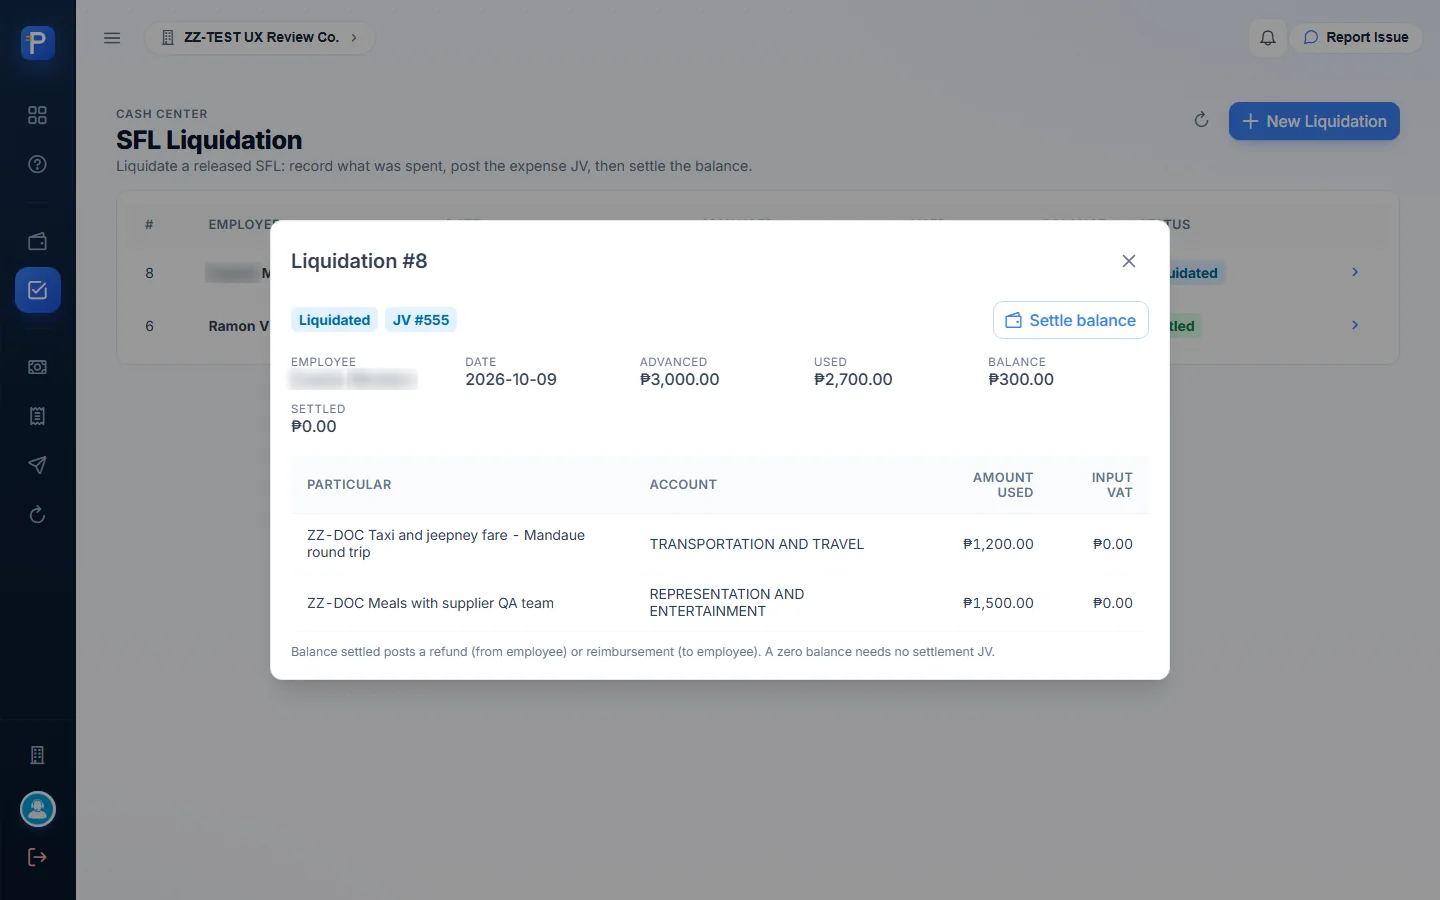Open the circular history icon in sidebar
The image size is (1440, 900).
(x=37, y=514)
